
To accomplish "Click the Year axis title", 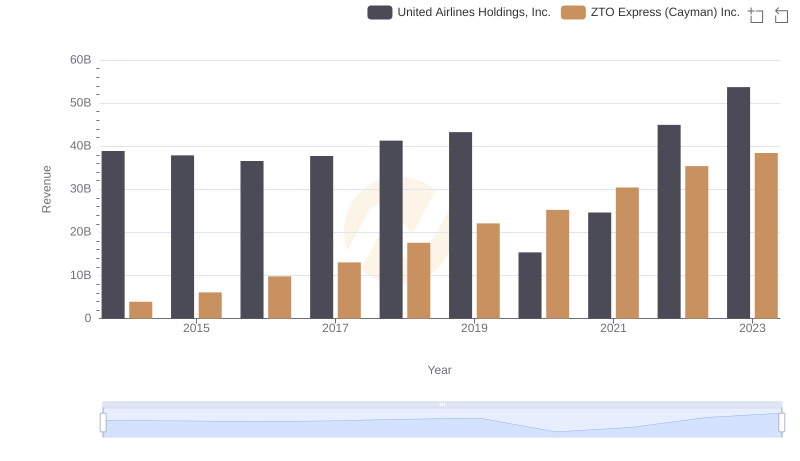I will point(439,370).
